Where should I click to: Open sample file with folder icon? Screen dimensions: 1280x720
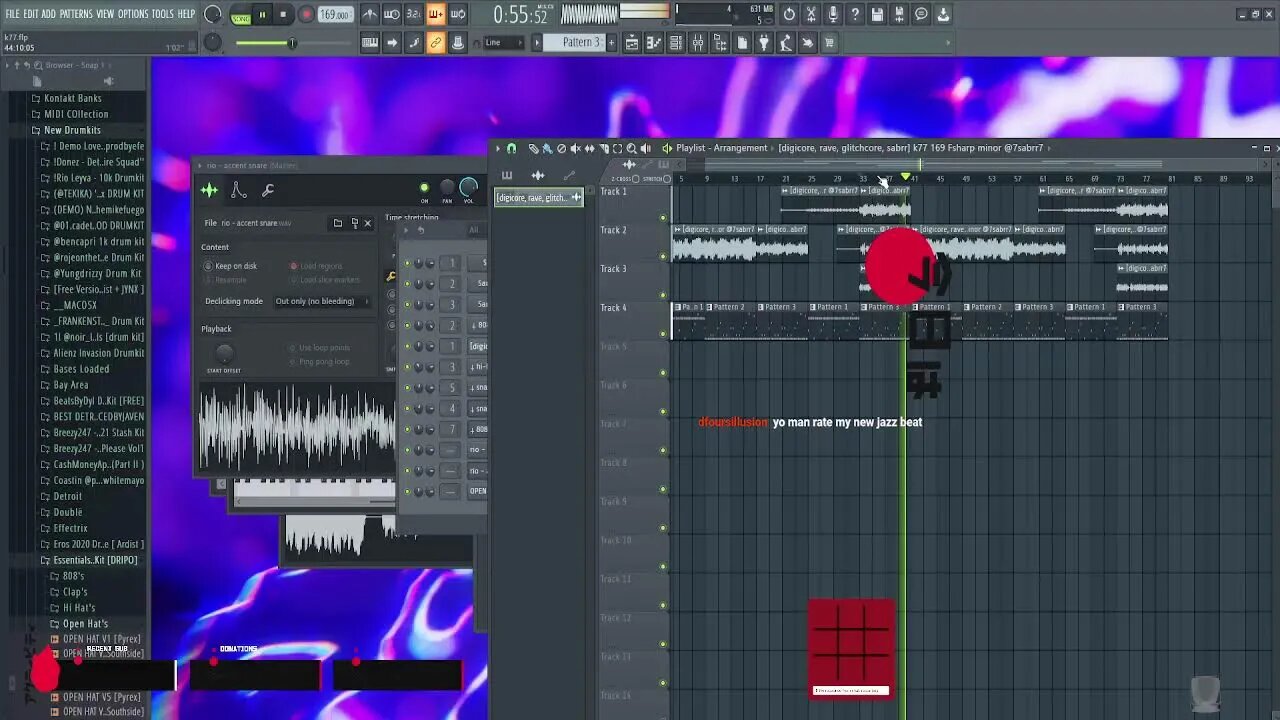tap(338, 223)
